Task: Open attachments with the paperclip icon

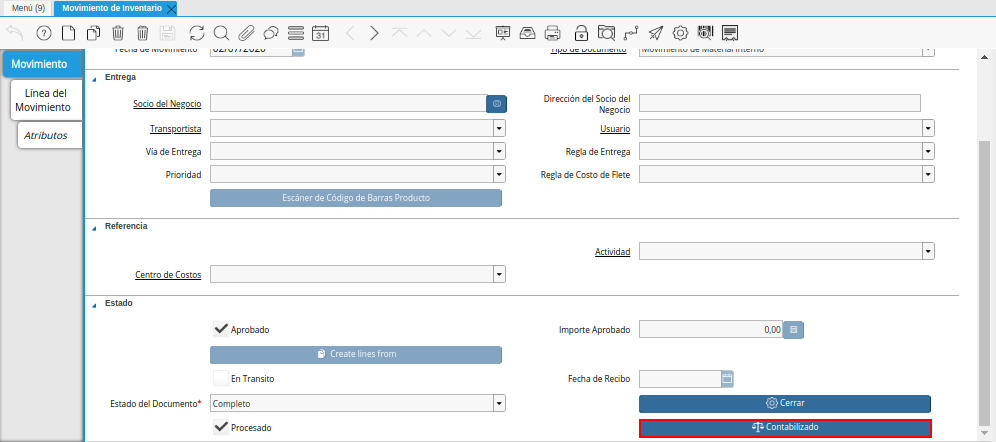Action: pyautogui.click(x=246, y=33)
